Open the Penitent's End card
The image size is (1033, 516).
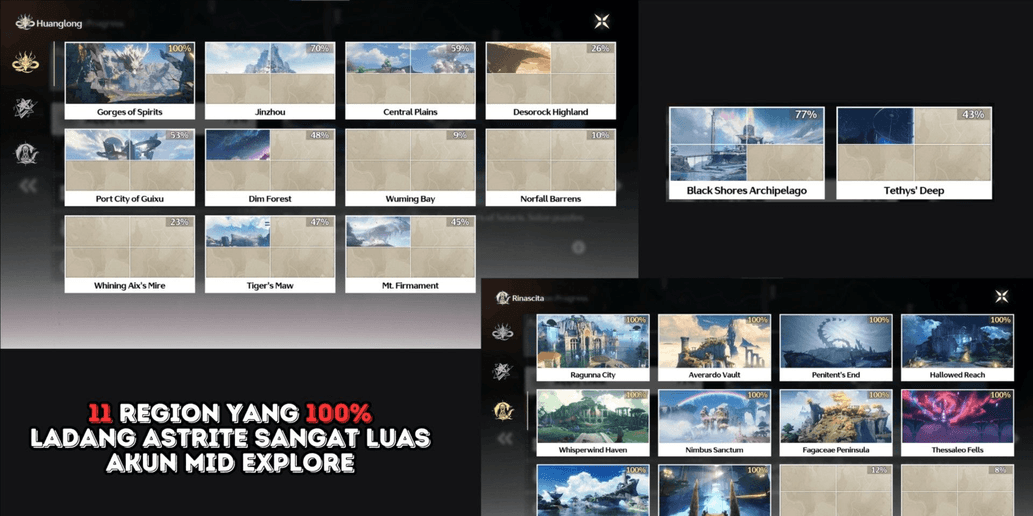click(836, 347)
